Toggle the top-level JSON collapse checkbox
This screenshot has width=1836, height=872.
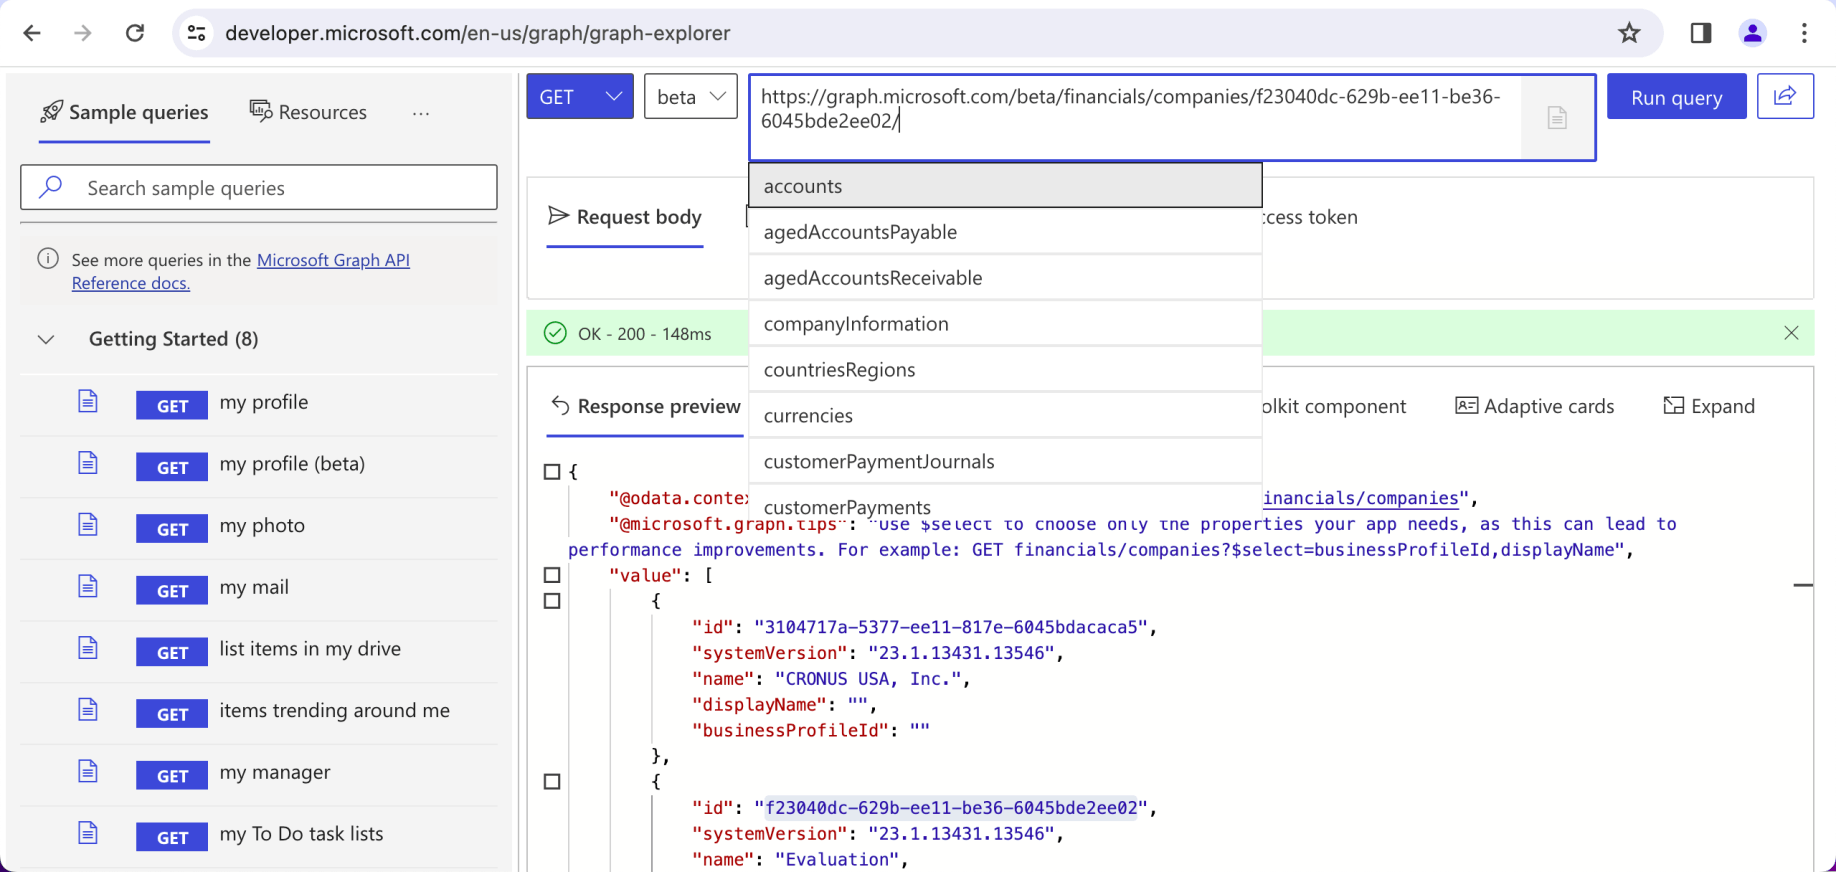(552, 471)
